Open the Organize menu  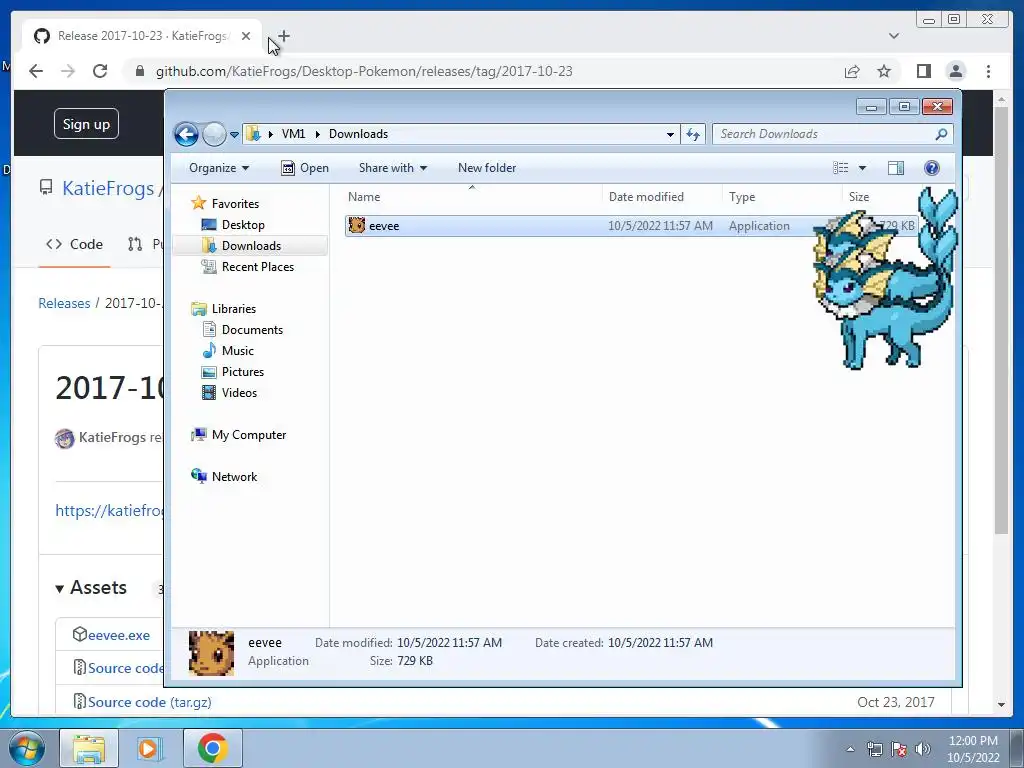tap(219, 168)
